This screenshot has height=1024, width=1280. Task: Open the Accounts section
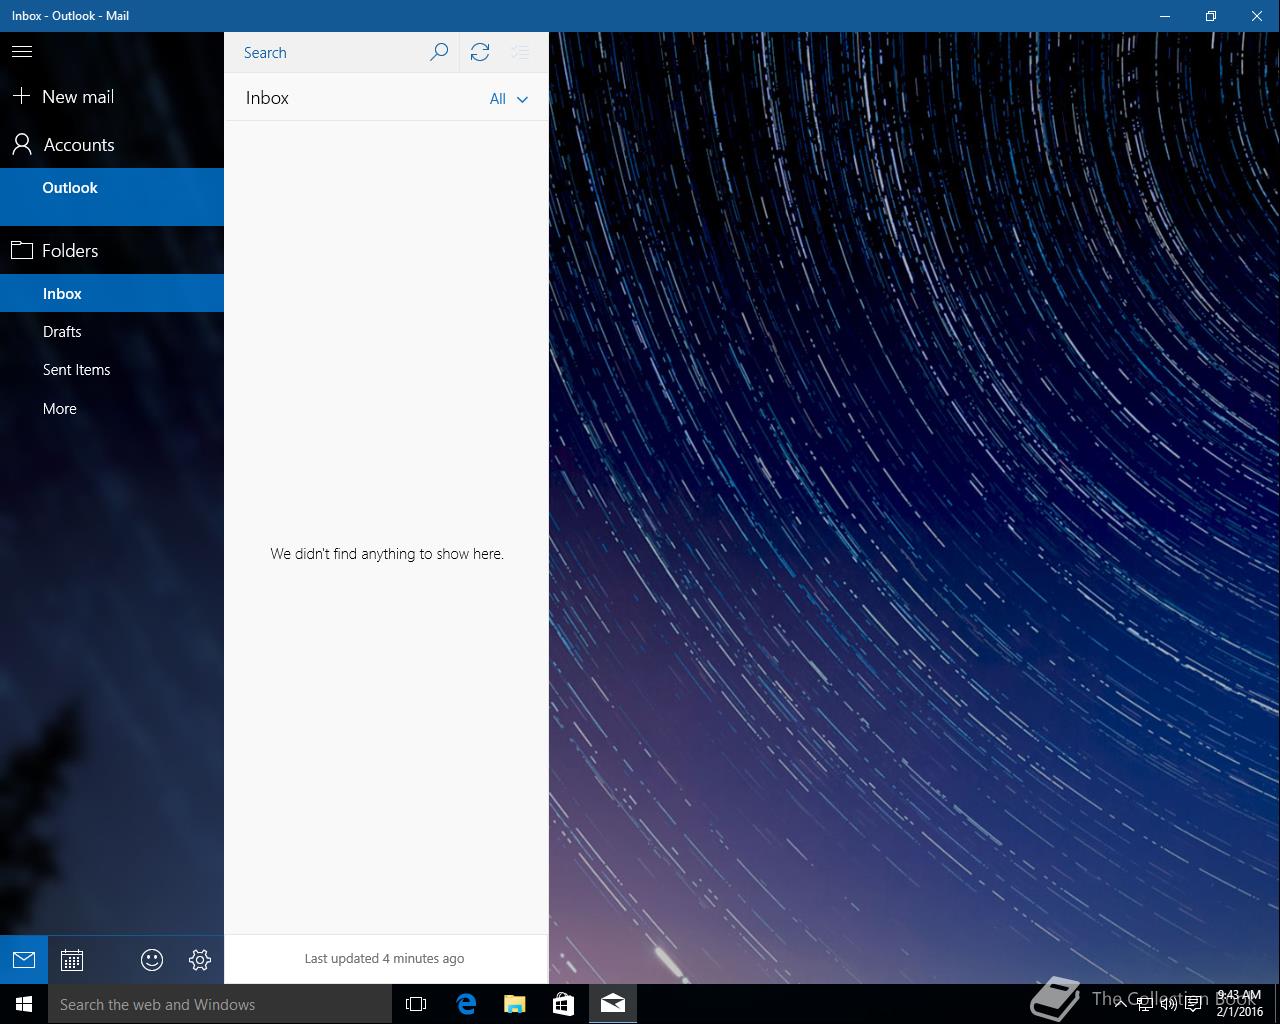[x=78, y=145]
